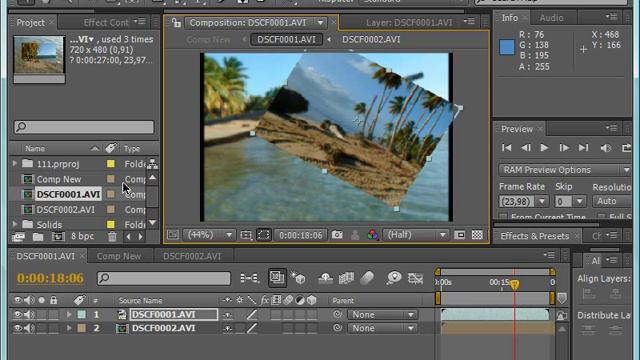
Task: Play the preview
Action: coord(544,148)
